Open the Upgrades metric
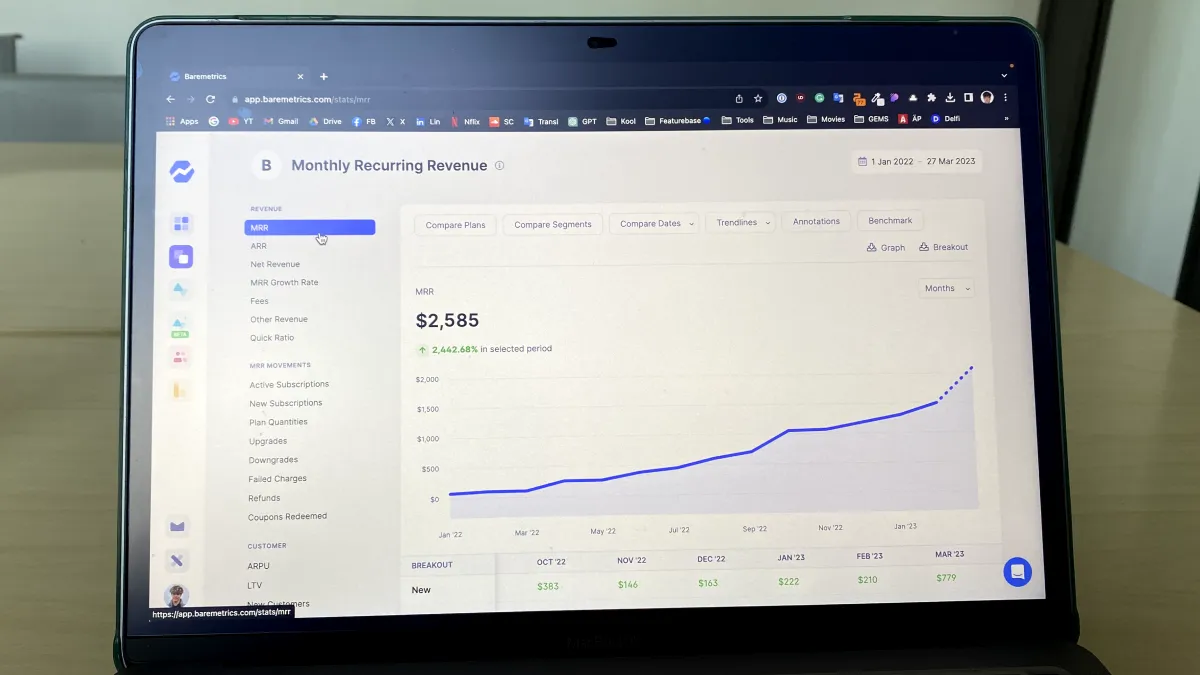 pyautogui.click(x=268, y=441)
